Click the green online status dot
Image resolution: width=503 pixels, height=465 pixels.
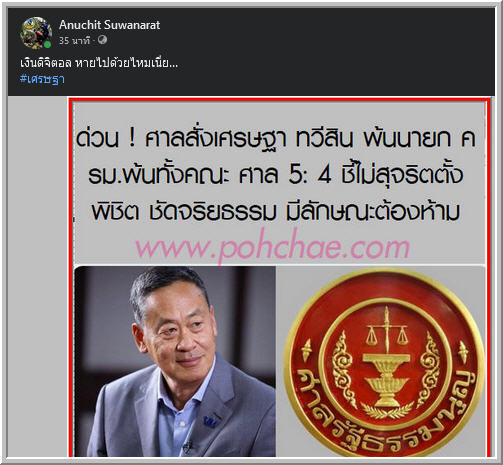coord(47,44)
